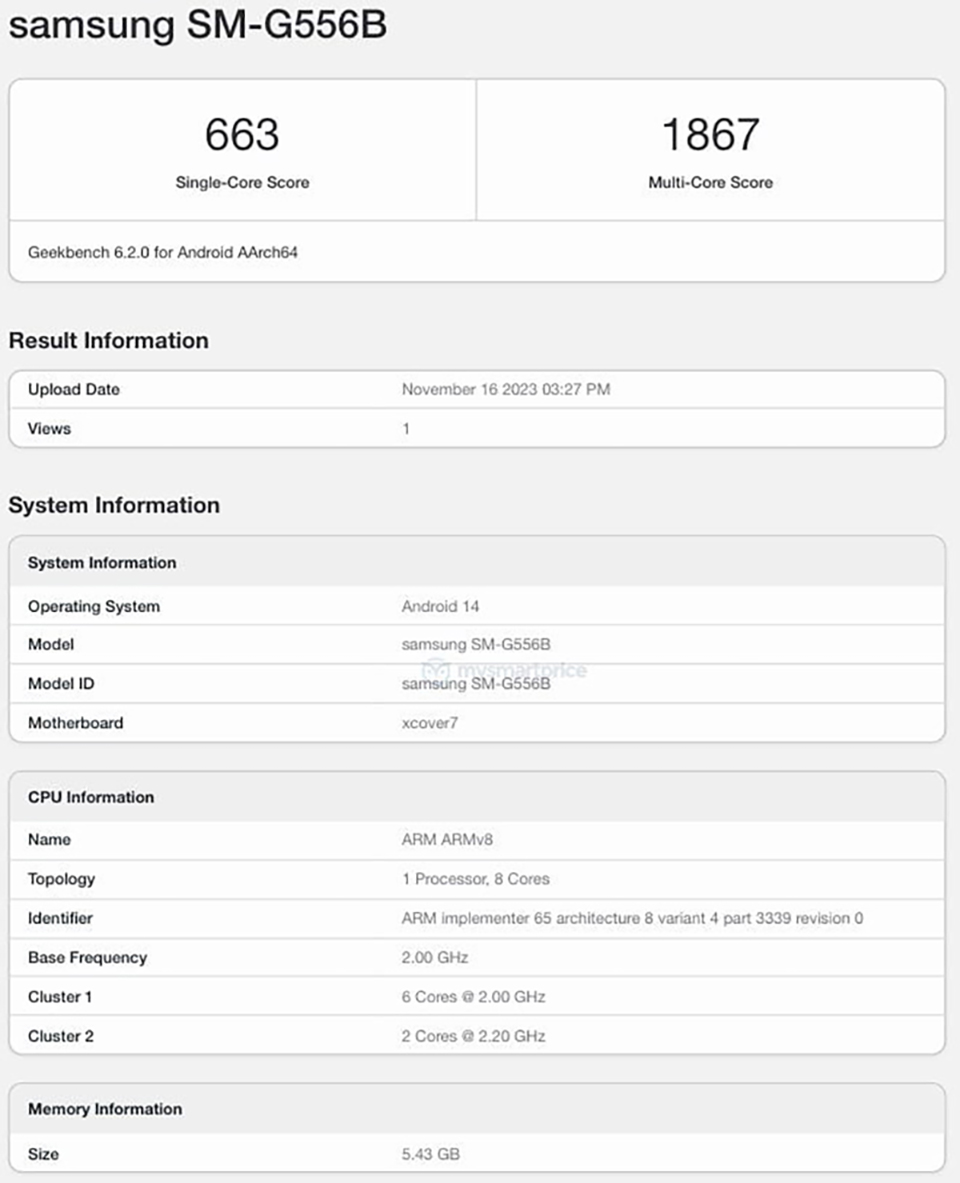Click the Cluster 1 label

pos(60,997)
